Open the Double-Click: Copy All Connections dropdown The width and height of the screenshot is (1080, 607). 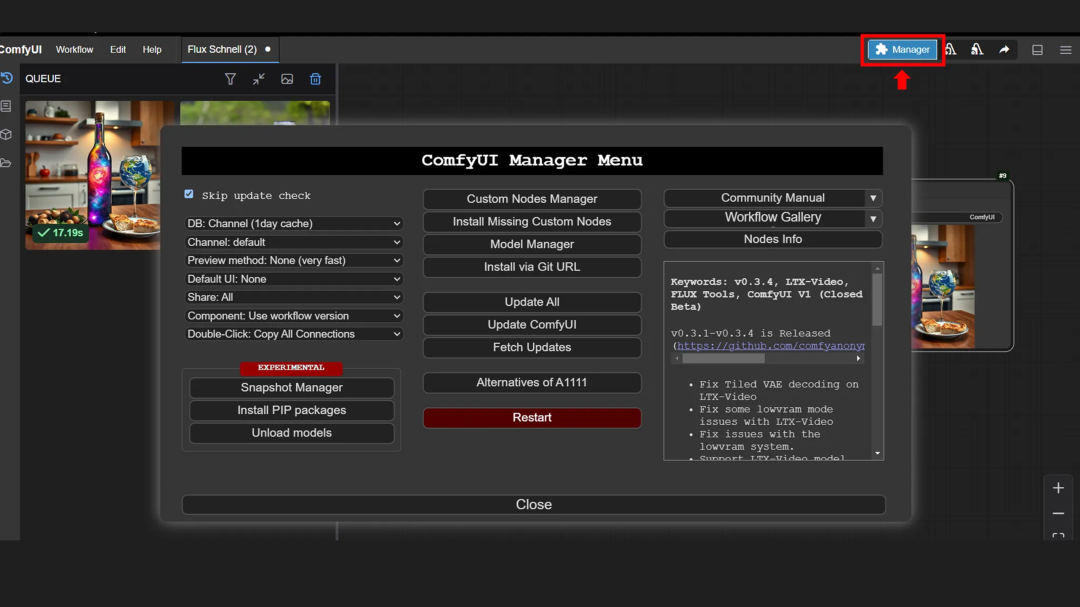(x=293, y=333)
